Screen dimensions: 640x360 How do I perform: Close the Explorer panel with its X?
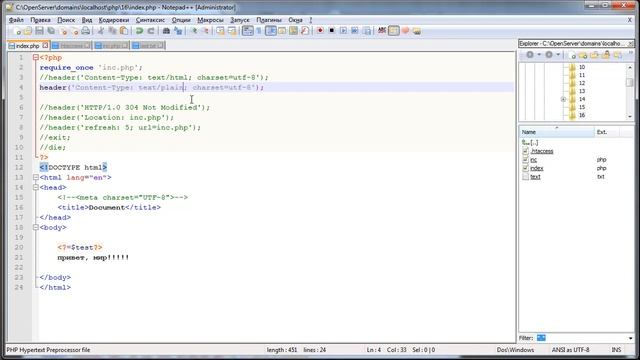[631, 43]
